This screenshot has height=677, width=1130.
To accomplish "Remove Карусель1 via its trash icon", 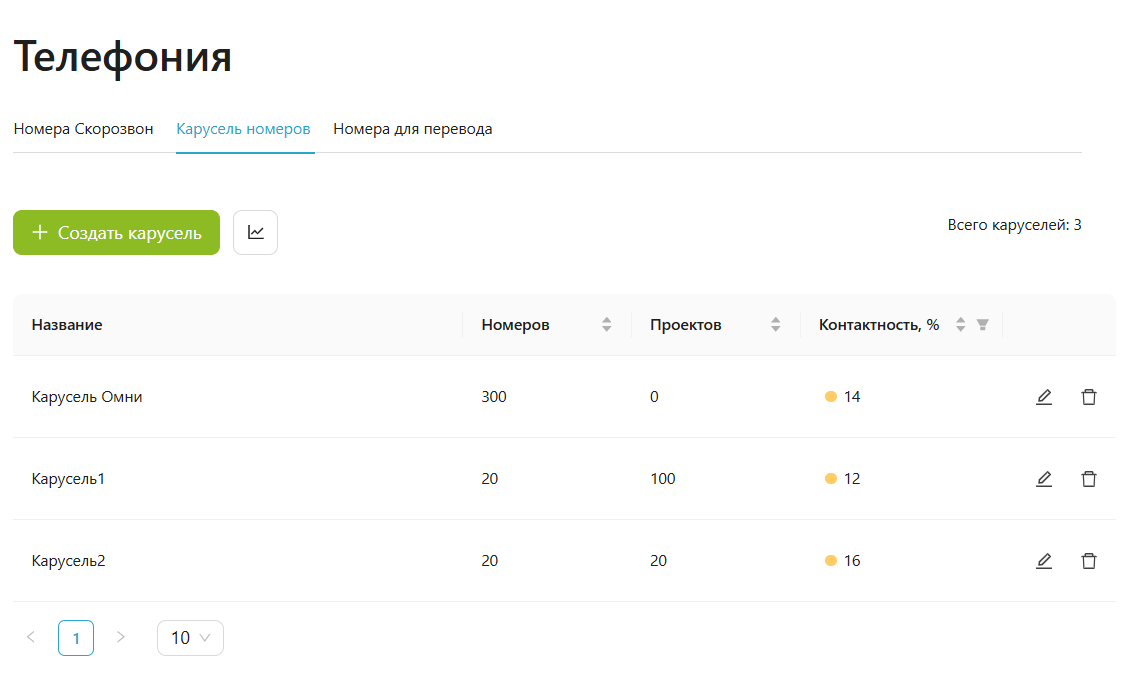I will 1089,478.
